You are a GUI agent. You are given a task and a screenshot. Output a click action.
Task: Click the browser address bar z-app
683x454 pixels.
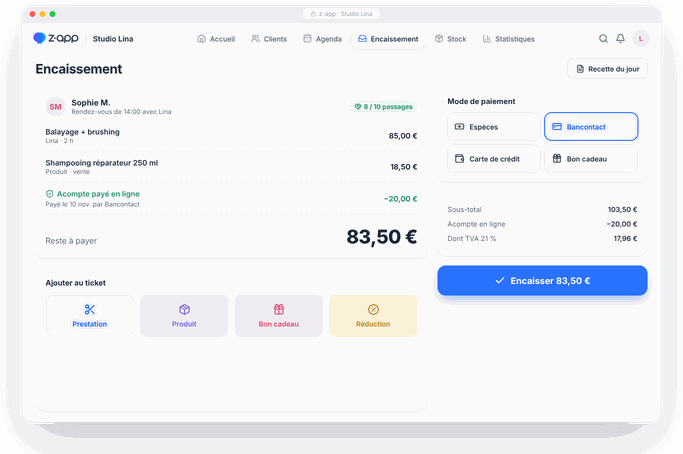tap(342, 14)
